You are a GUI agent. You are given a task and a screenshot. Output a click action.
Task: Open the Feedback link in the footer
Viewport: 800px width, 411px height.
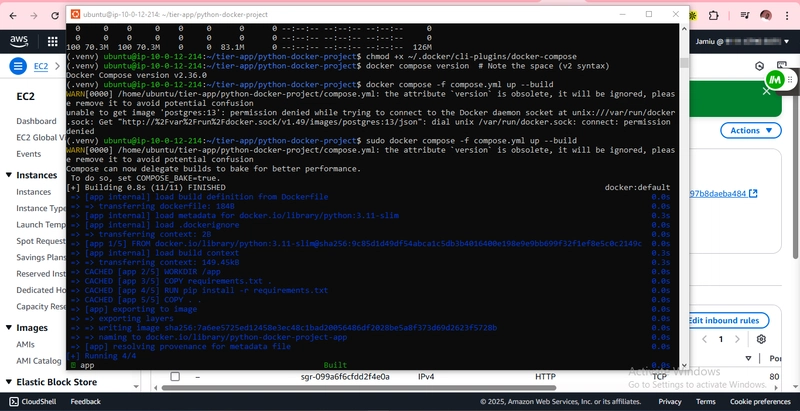point(85,401)
